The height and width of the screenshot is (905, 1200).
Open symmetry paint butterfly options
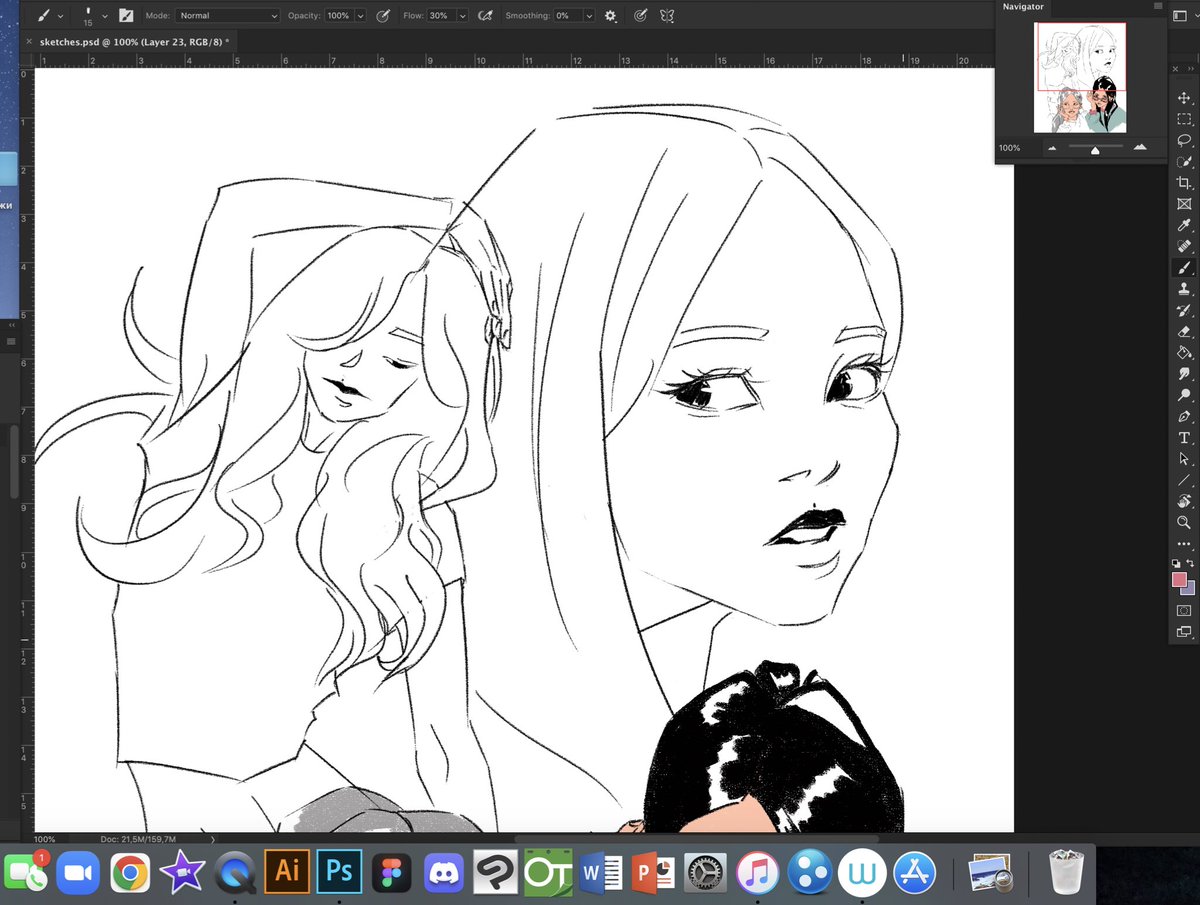click(667, 16)
